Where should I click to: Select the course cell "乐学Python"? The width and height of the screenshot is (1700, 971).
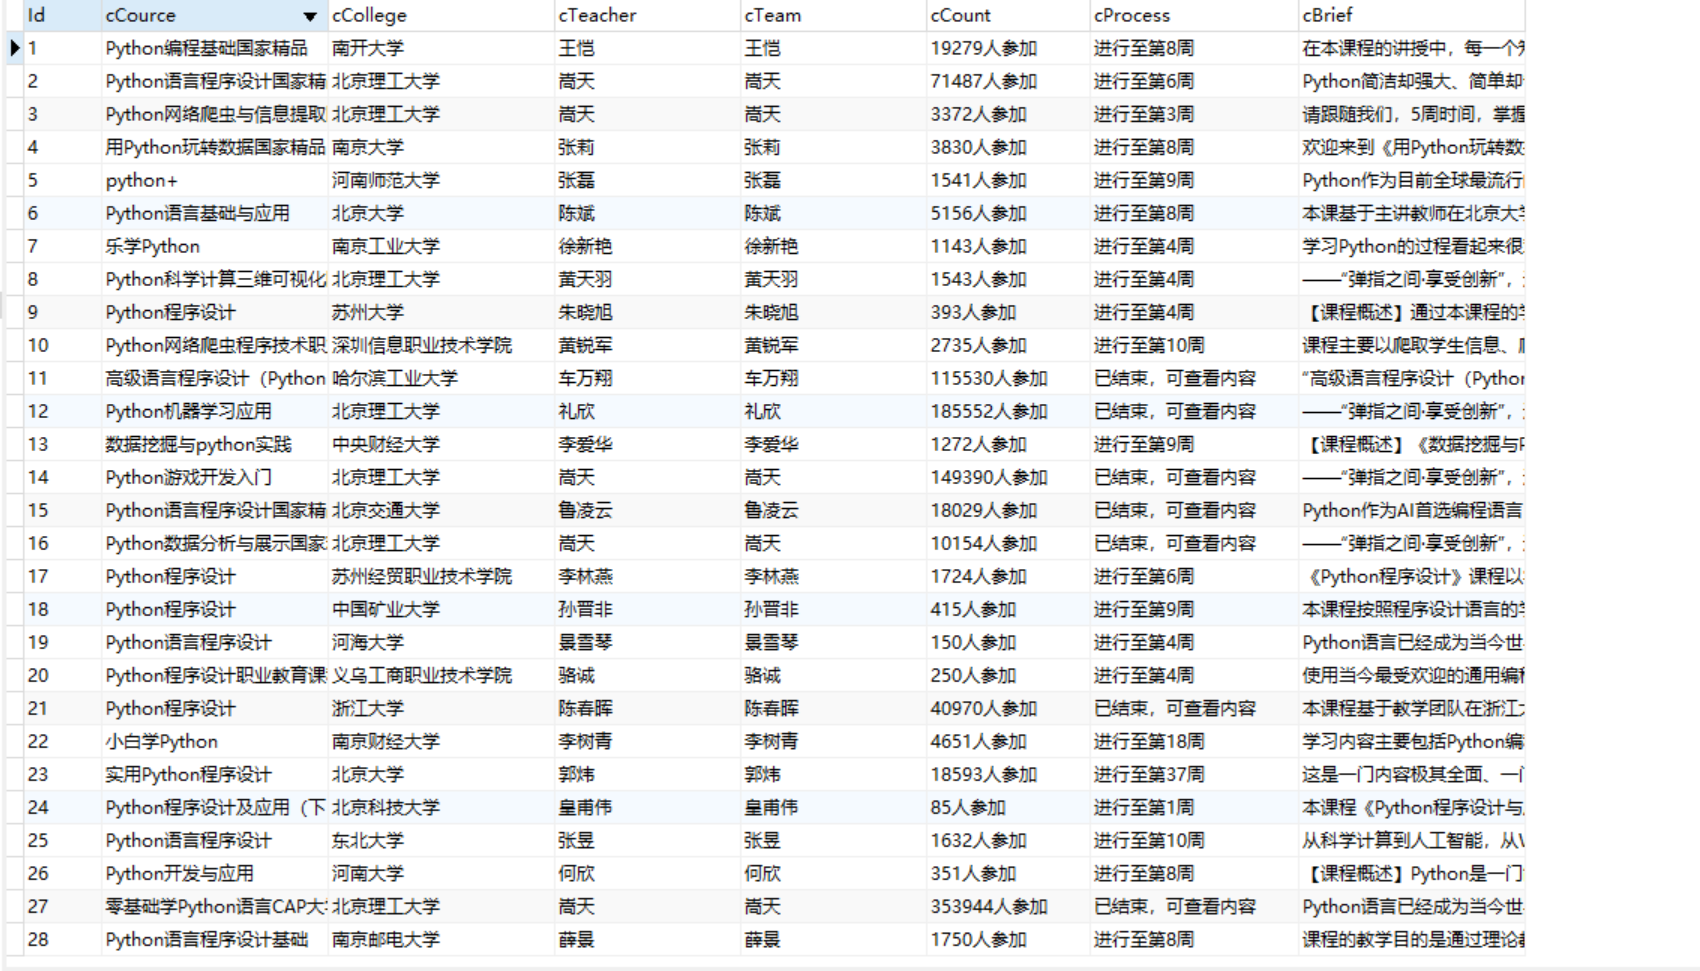(214, 246)
